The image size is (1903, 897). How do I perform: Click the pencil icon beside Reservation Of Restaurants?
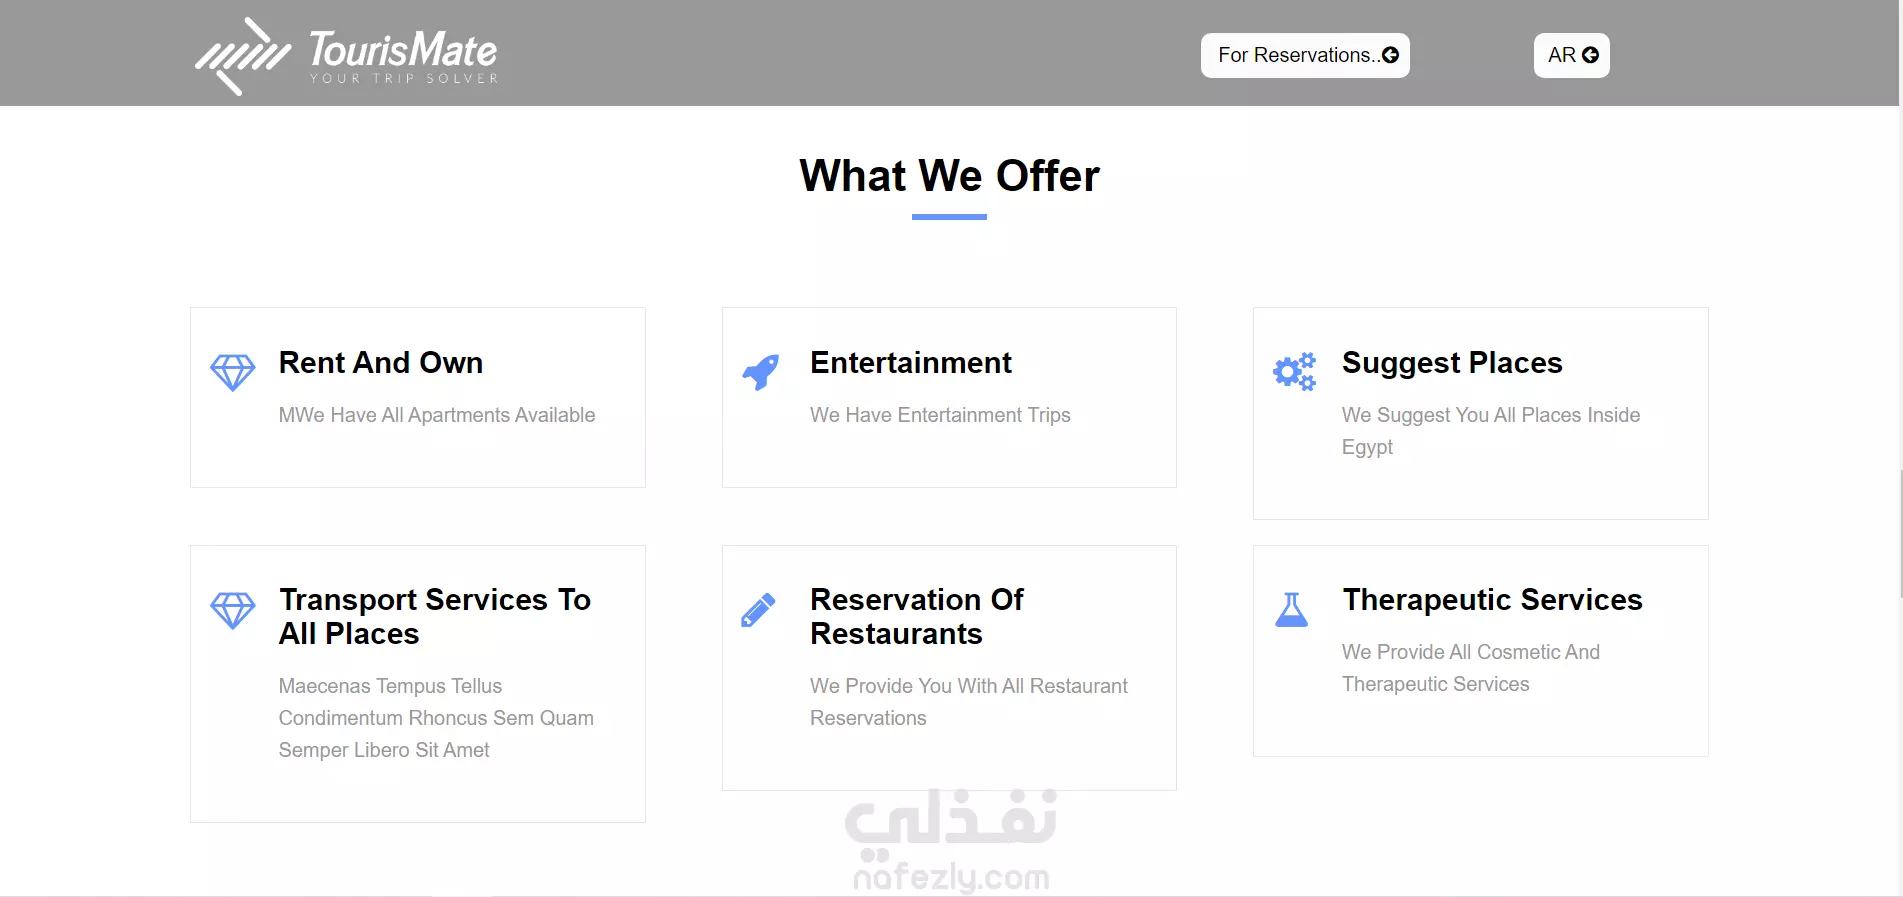(x=758, y=610)
